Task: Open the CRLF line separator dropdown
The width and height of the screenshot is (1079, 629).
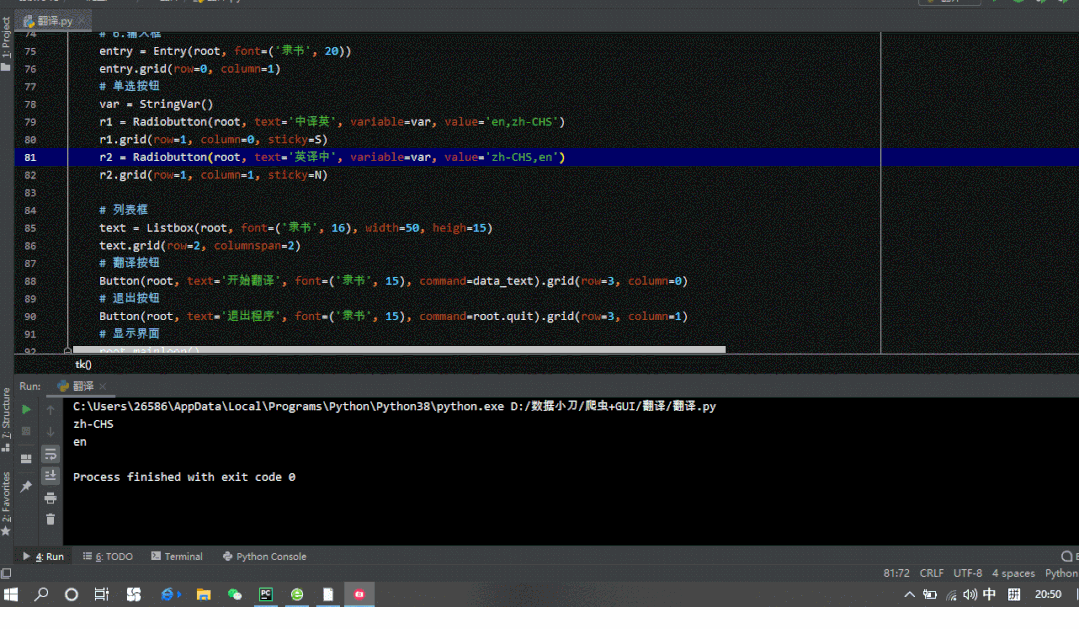Action: pos(931,573)
